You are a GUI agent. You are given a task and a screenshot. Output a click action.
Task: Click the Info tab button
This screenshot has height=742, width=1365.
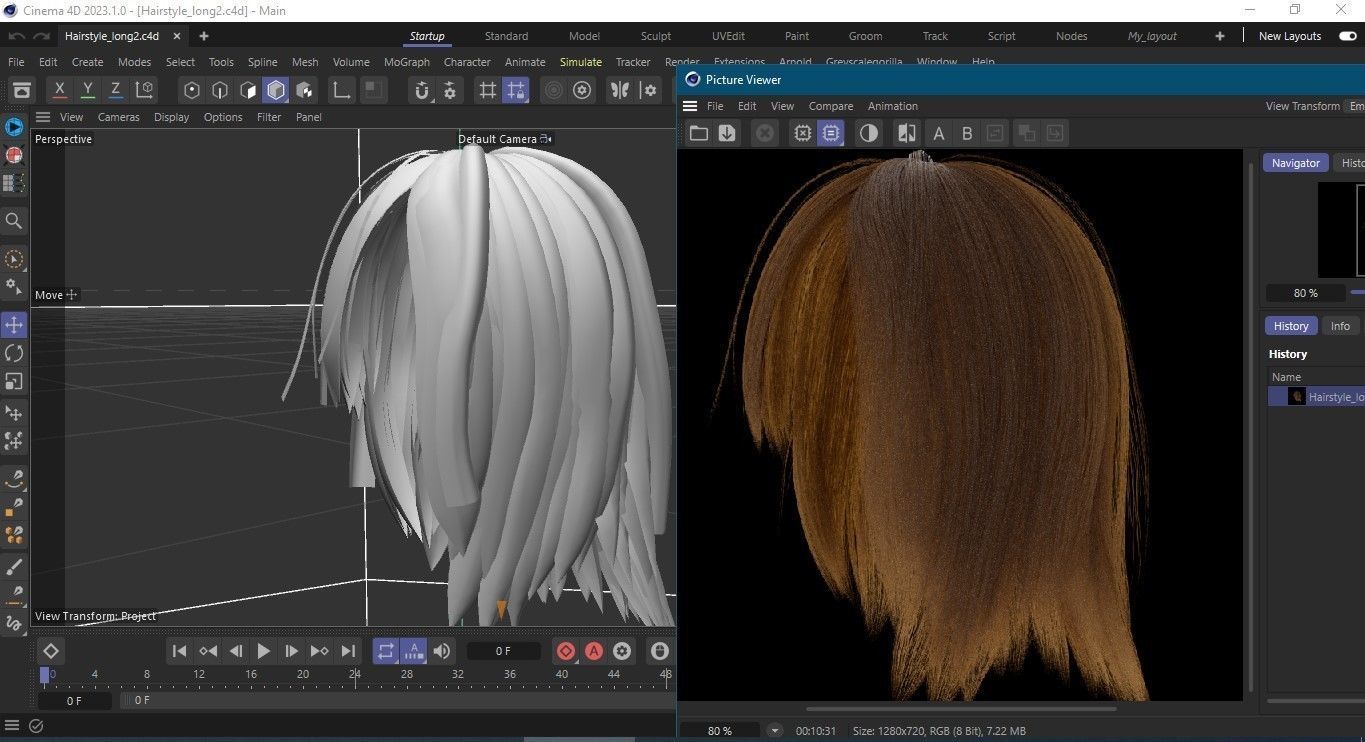tap(1339, 326)
